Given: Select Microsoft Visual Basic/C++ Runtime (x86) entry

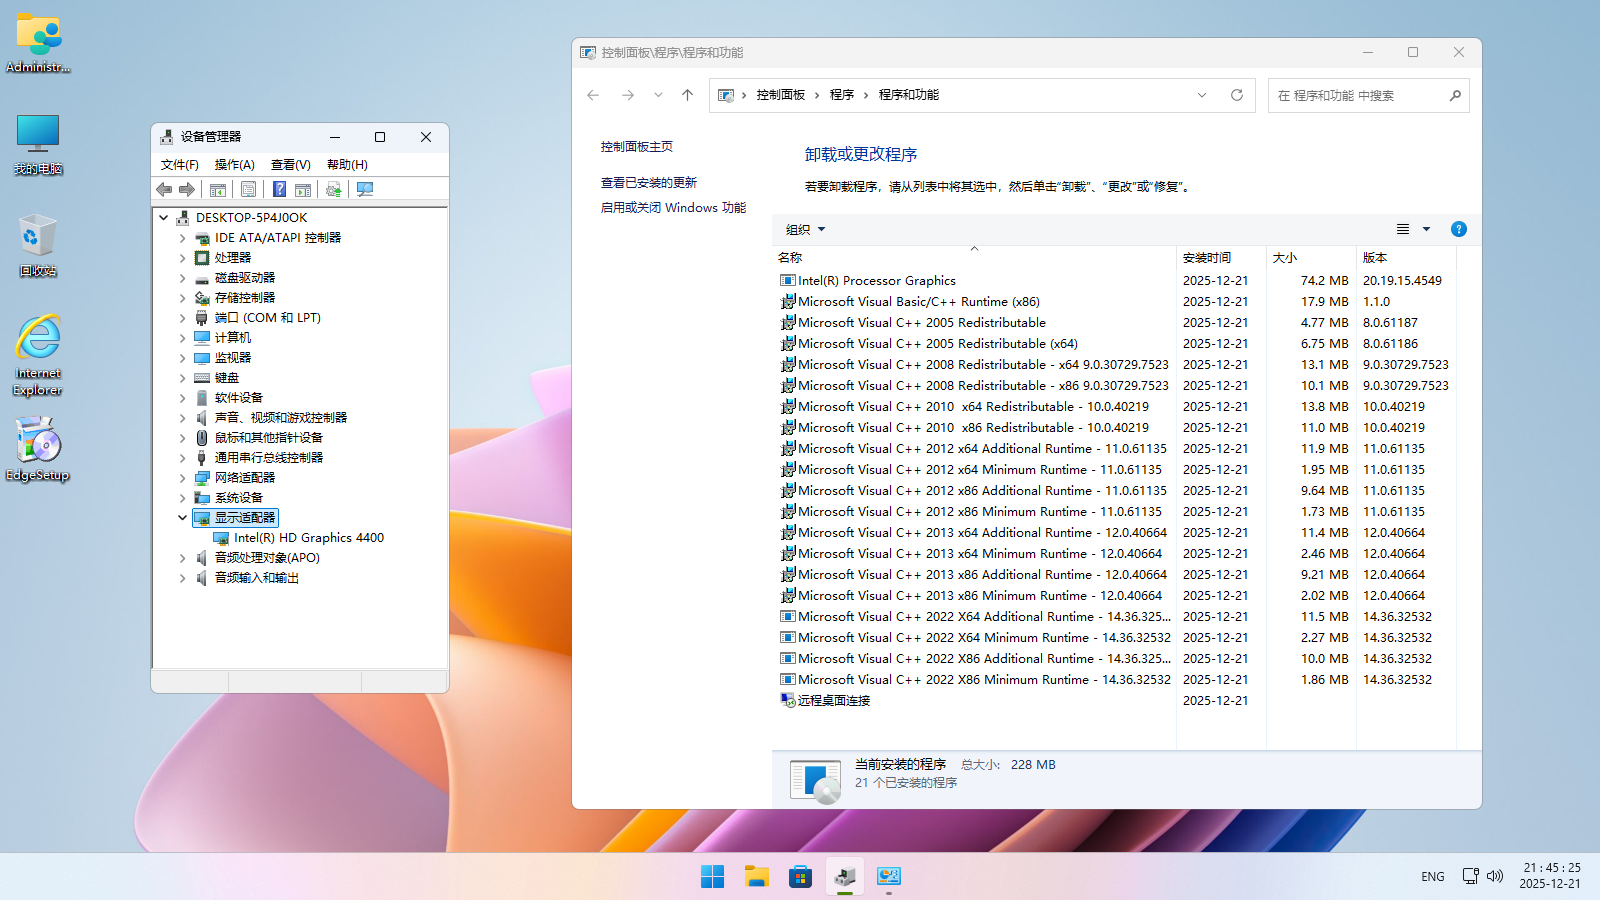Looking at the screenshot, I should tap(919, 302).
